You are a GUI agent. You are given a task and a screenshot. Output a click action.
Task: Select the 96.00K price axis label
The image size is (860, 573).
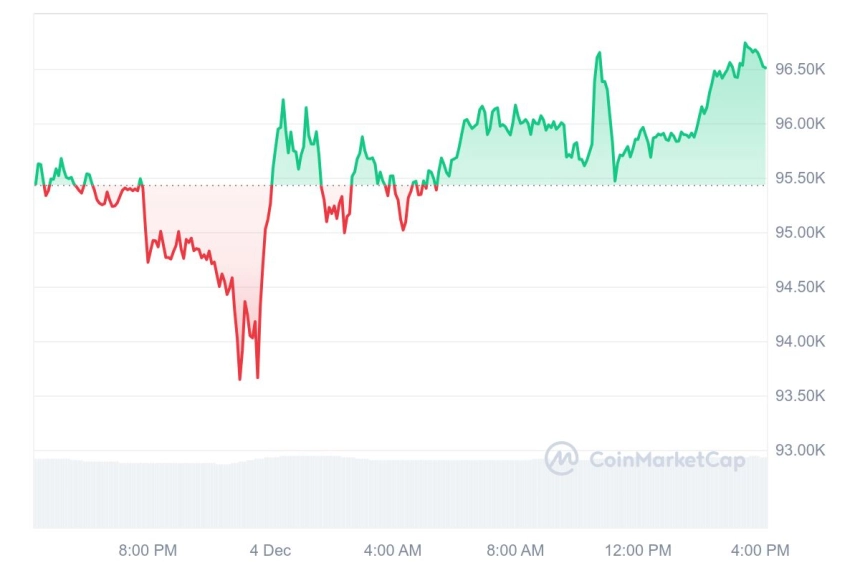[800, 123]
